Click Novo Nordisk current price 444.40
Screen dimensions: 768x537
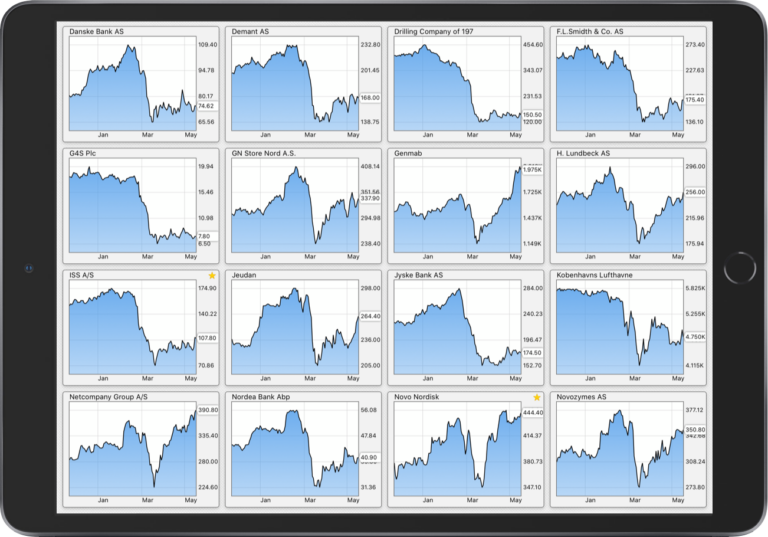coord(532,413)
